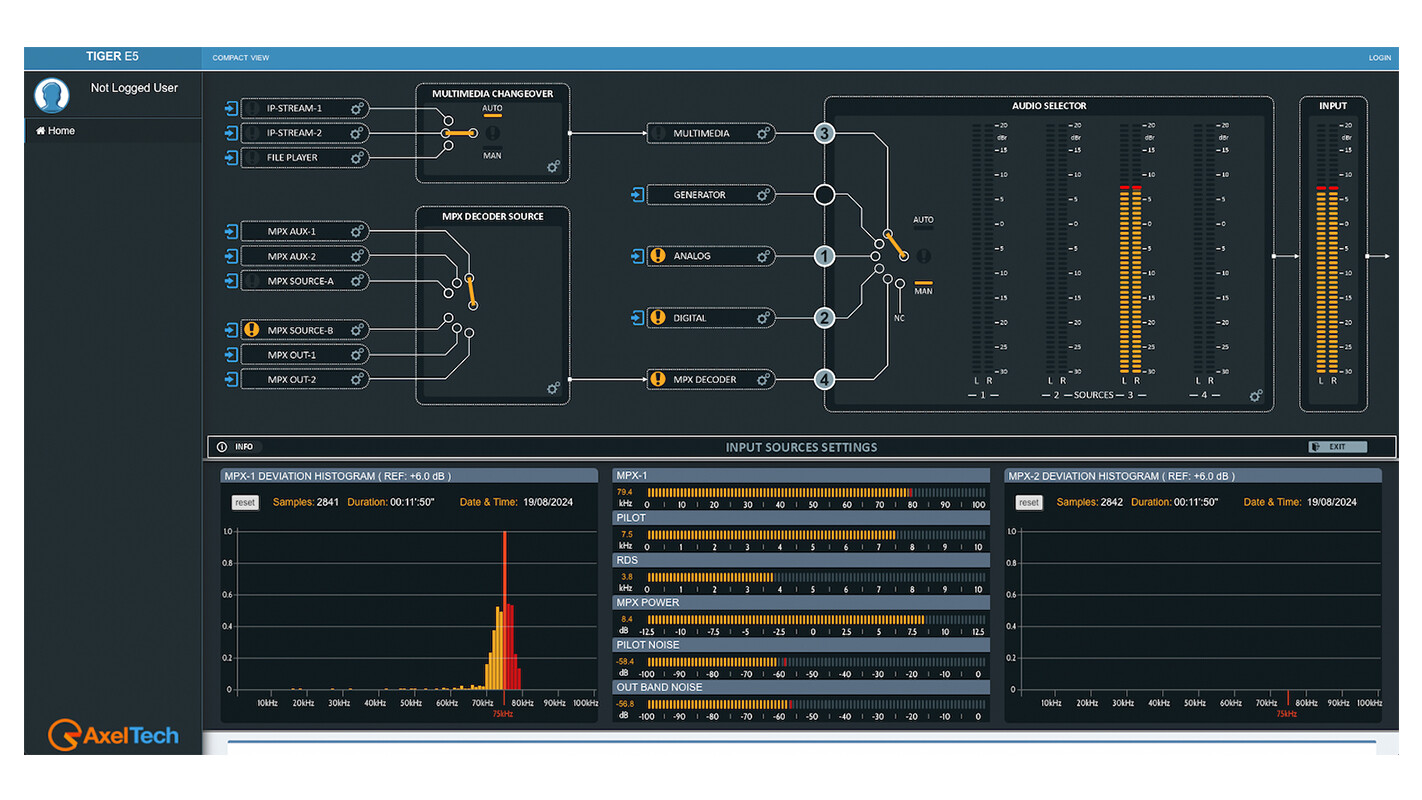Screen dimensions: 1422x800
Task: Expand the INFO section
Action: [236, 447]
